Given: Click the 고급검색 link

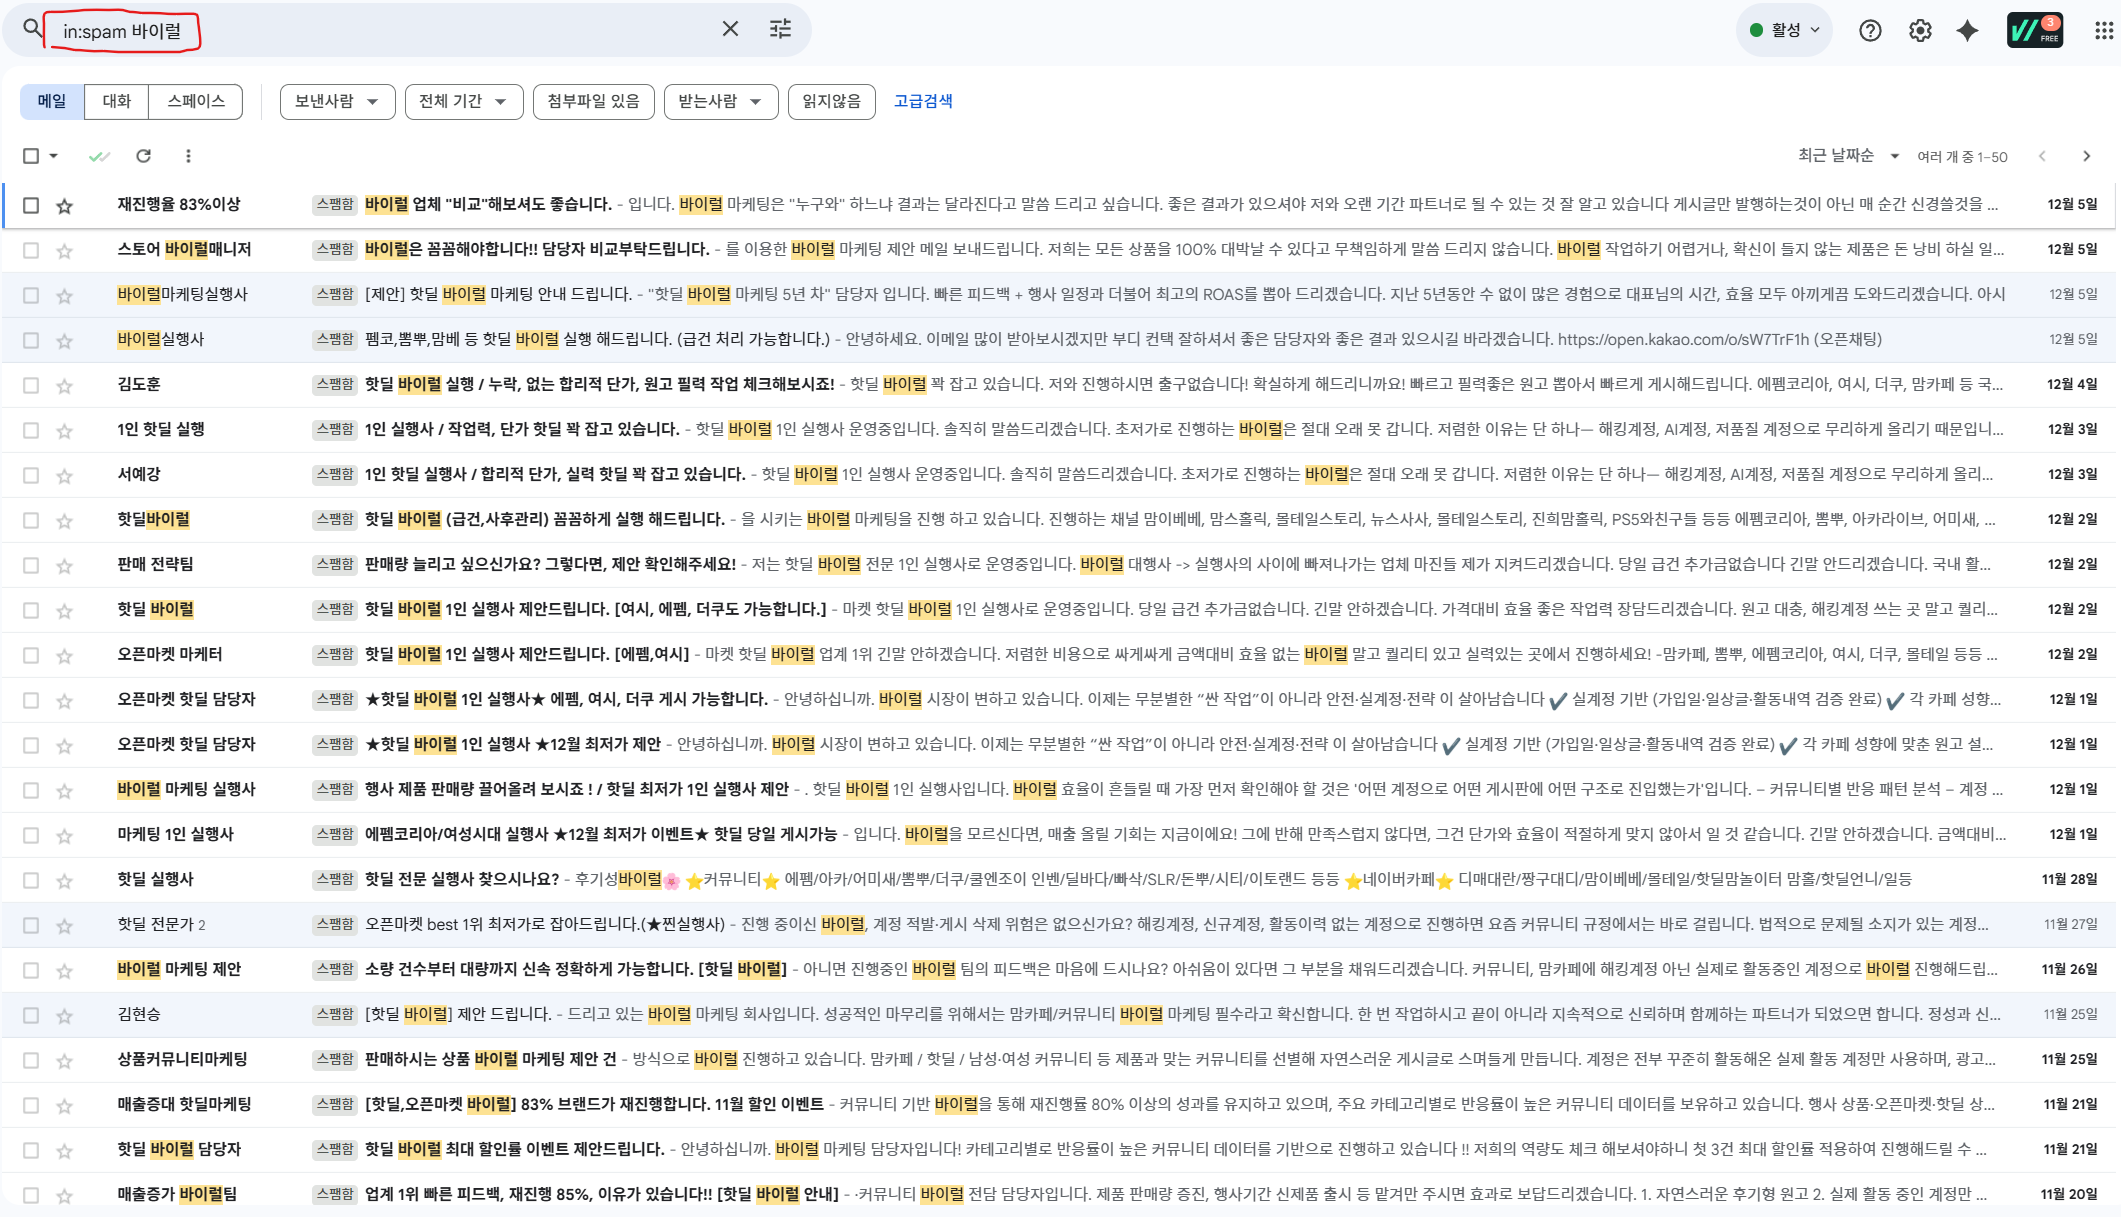Looking at the screenshot, I should [x=922, y=102].
